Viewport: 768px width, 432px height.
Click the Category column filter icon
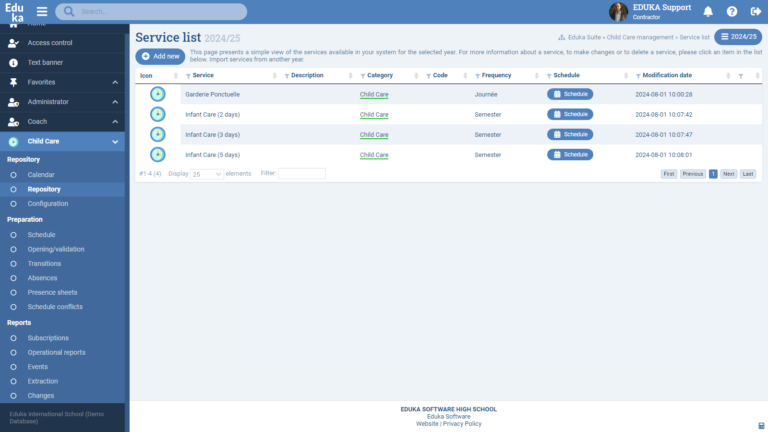pos(361,76)
